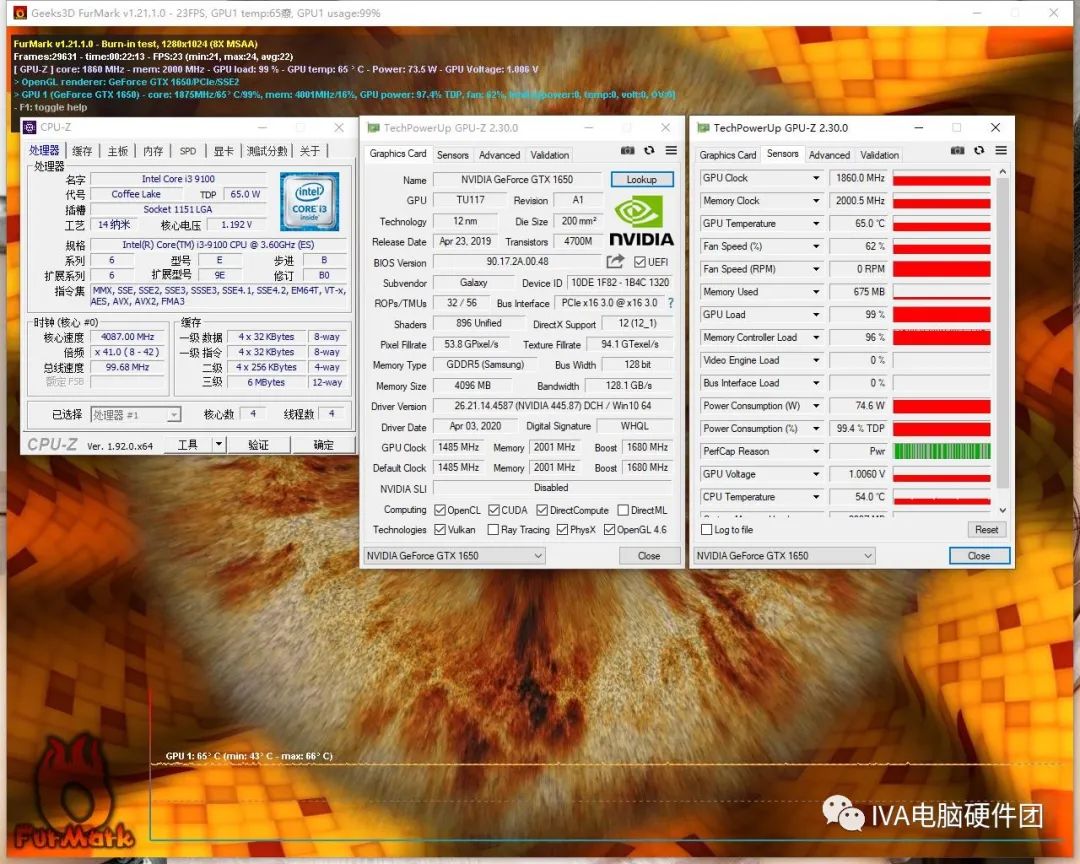
Task: Switch to Advanced tab in left GPU-Z
Action: 499,155
